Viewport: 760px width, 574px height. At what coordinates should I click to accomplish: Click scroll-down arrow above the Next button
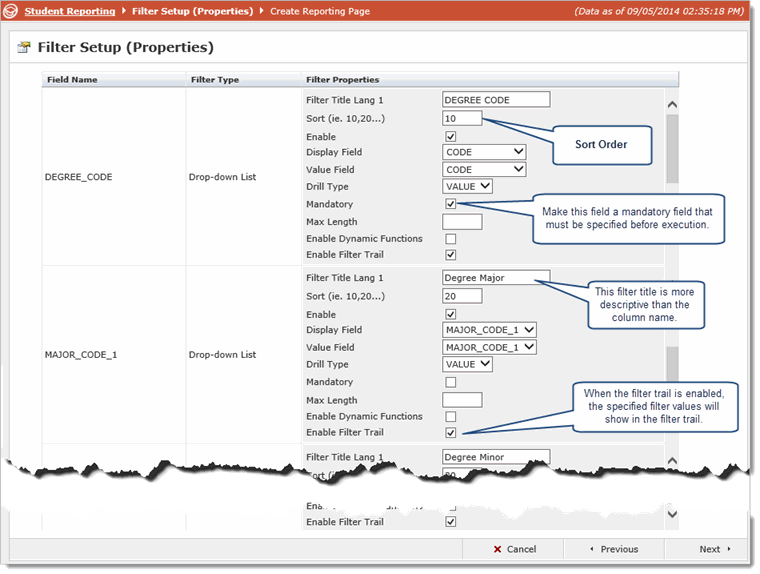(x=672, y=514)
